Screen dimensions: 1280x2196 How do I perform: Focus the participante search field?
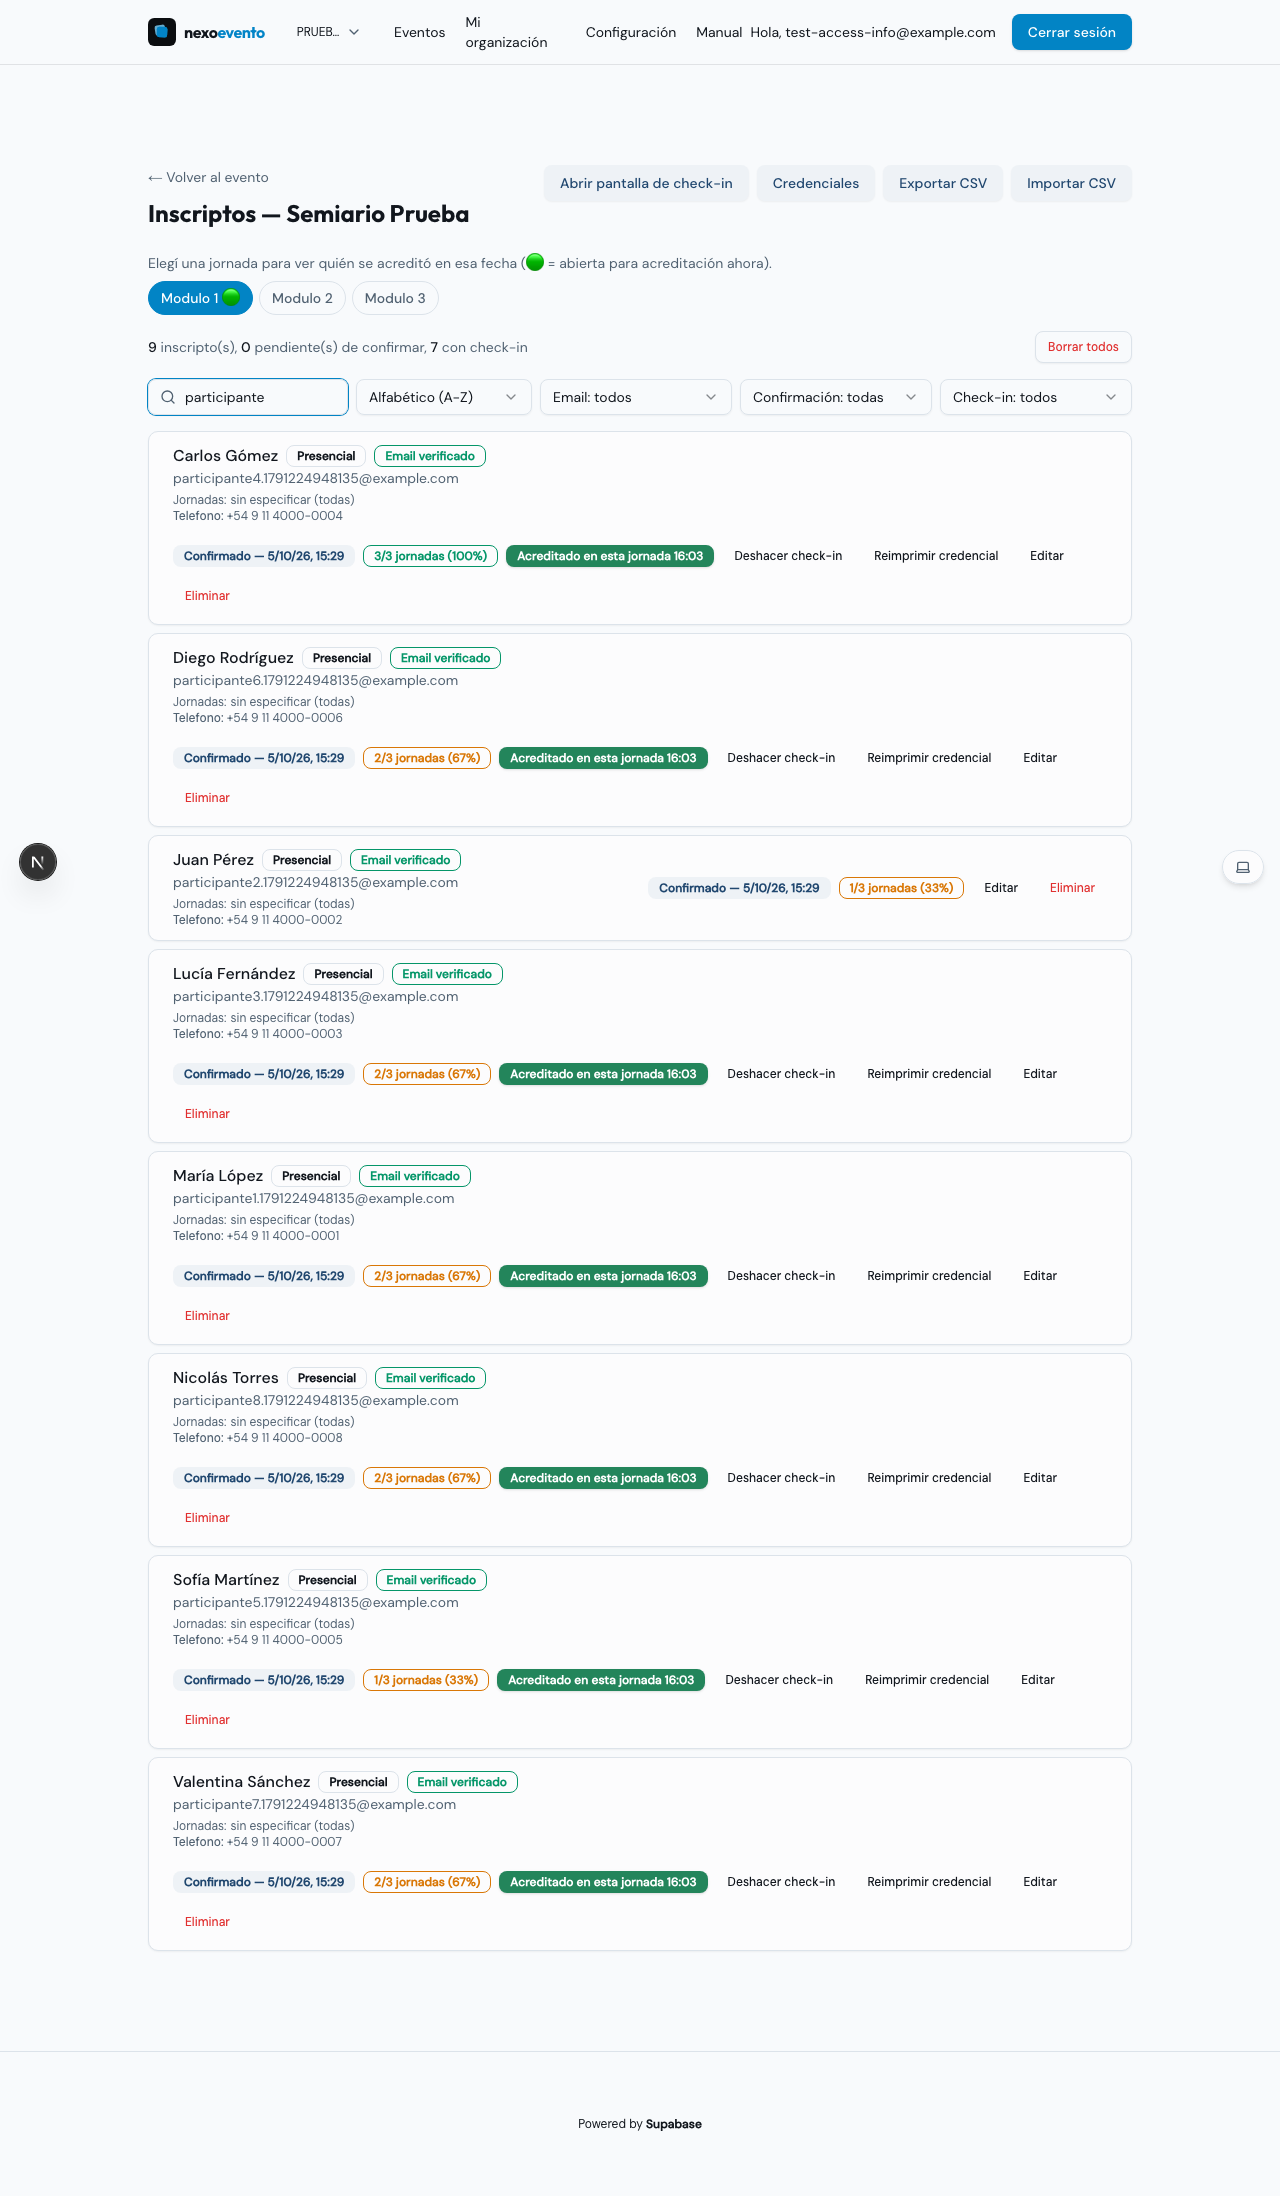click(248, 397)
